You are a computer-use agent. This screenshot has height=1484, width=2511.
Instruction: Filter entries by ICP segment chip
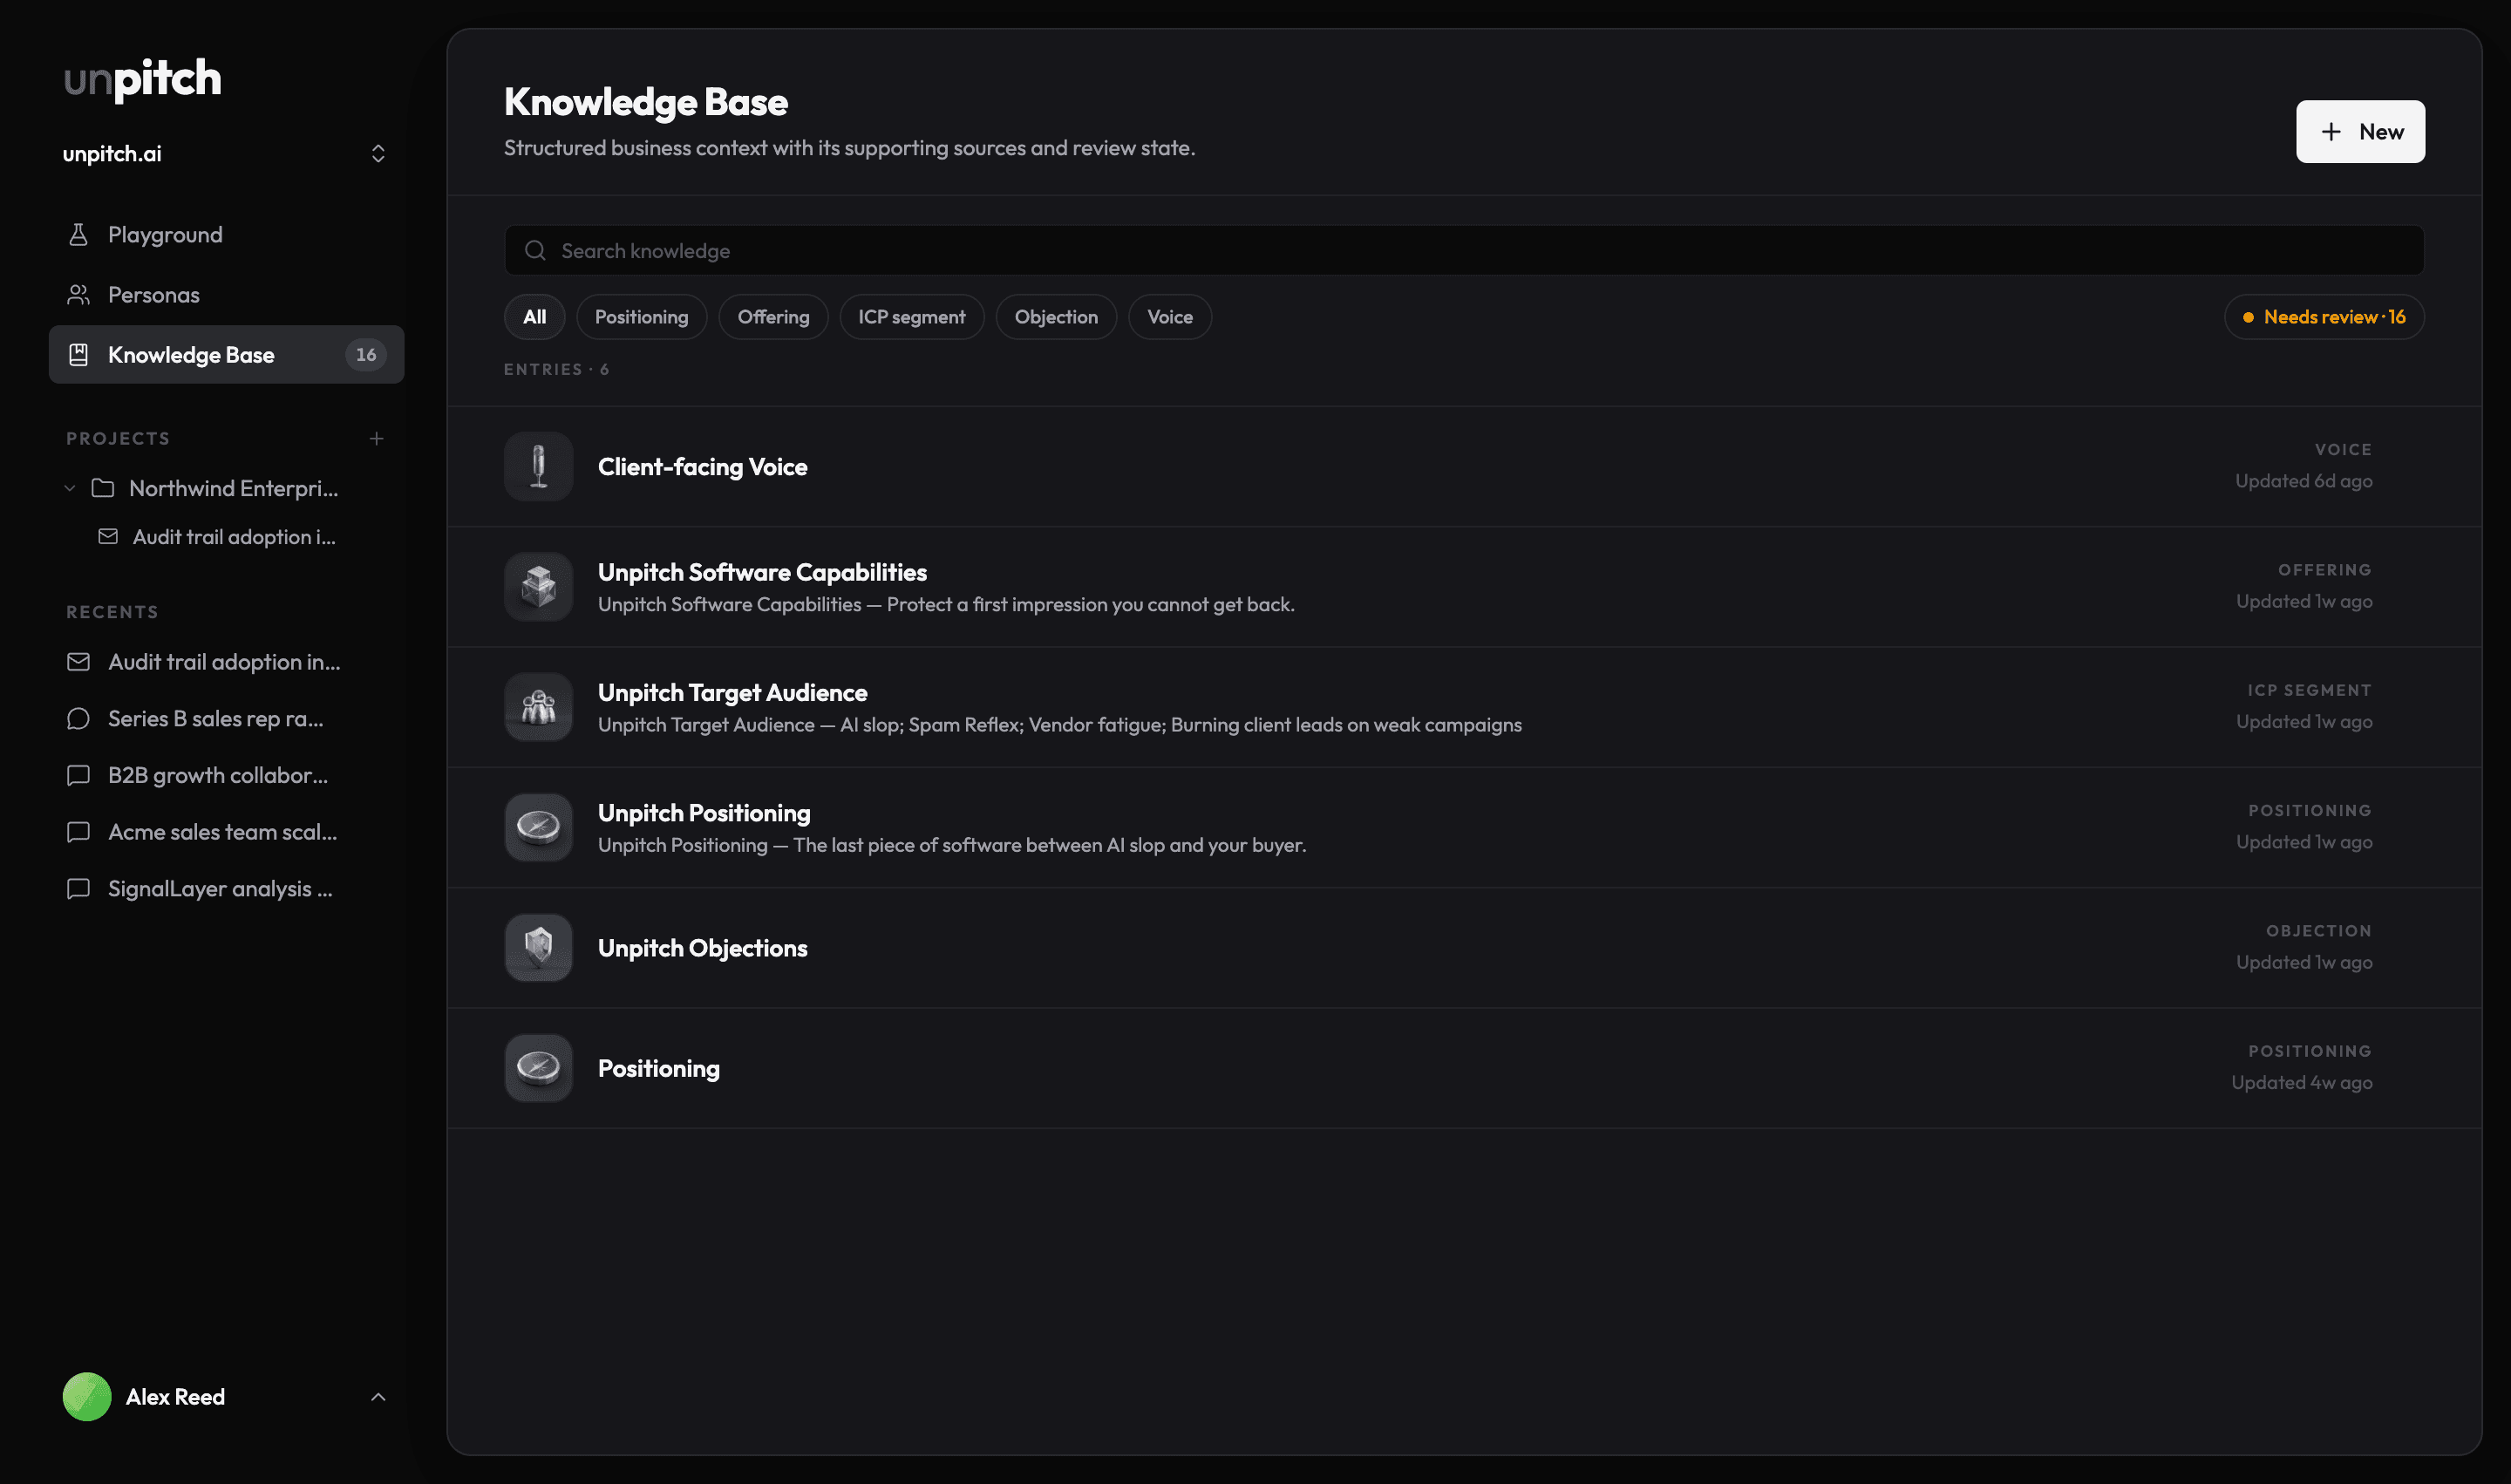tap(911, 316)
